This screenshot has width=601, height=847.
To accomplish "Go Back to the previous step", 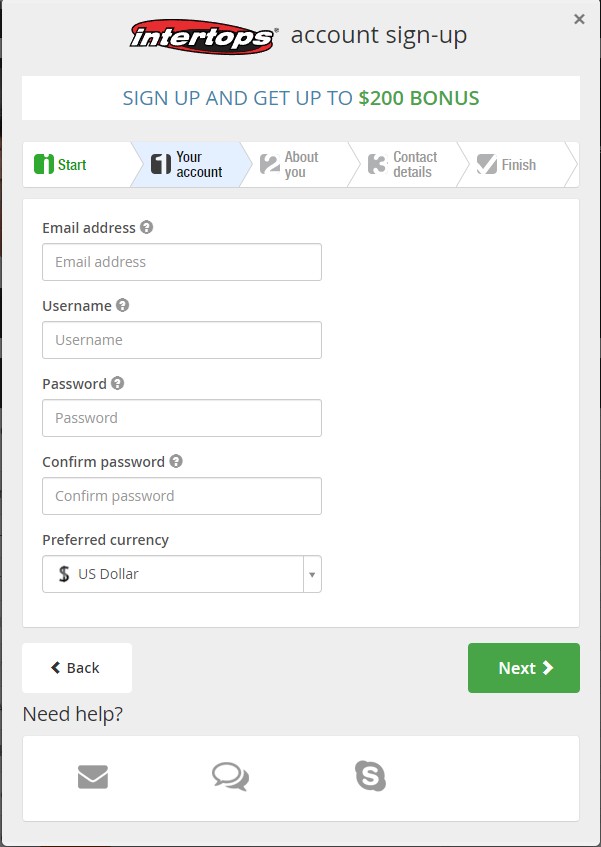I will (77, 668).
